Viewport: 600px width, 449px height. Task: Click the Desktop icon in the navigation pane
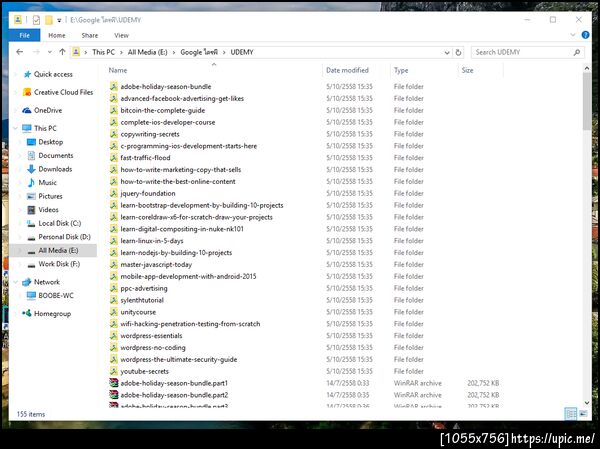pos(31,142)
